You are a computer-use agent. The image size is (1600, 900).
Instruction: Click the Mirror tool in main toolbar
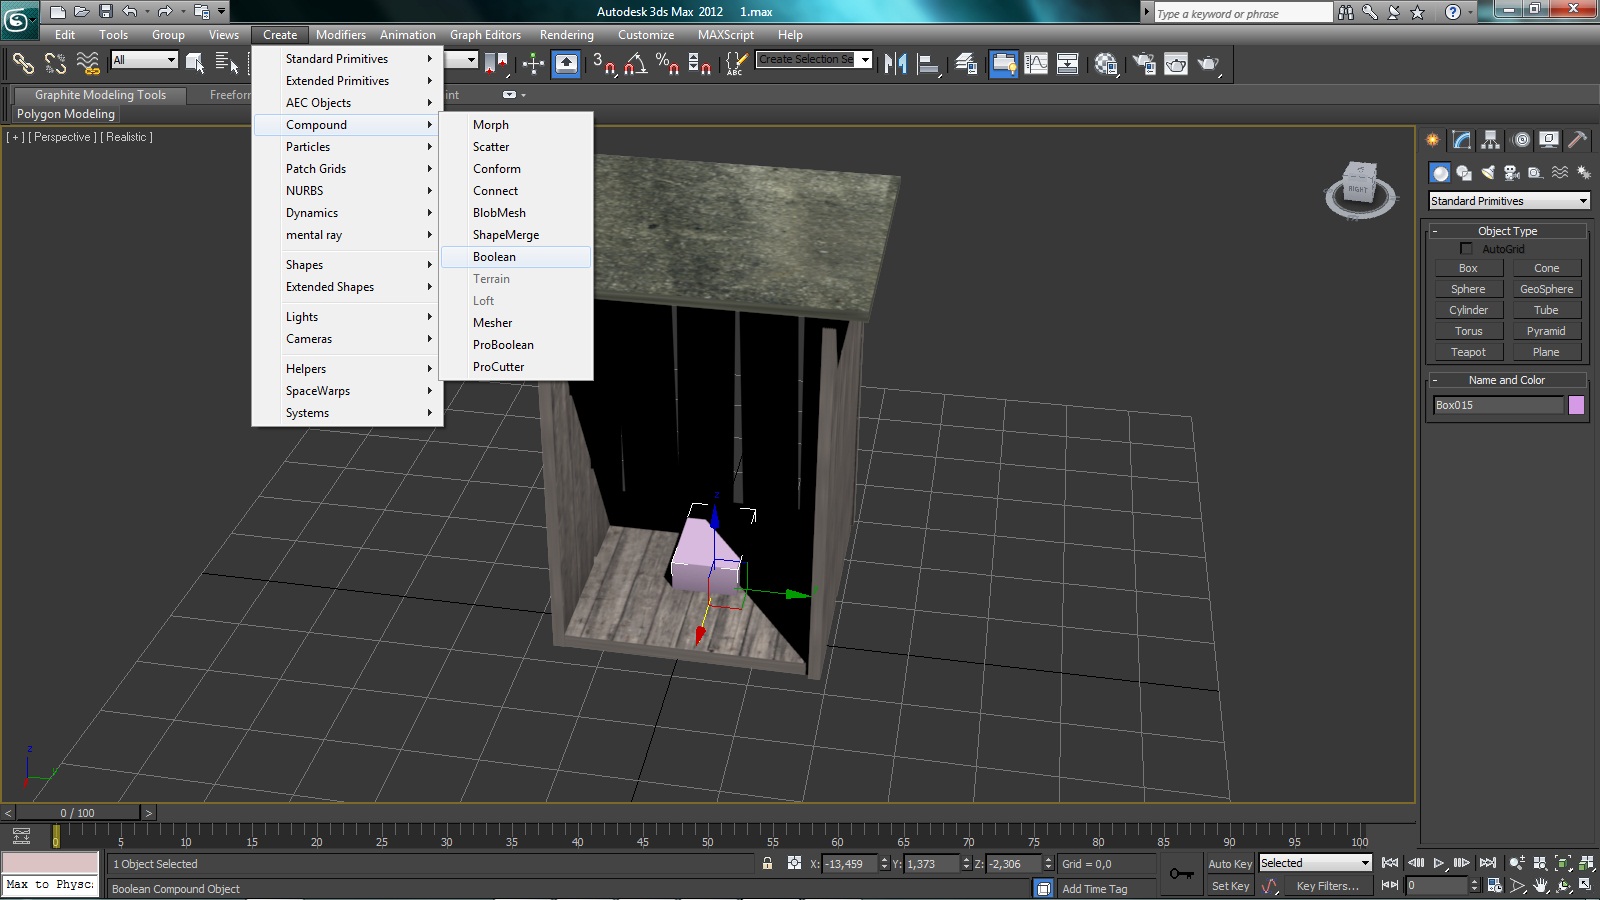click(895, 64)
